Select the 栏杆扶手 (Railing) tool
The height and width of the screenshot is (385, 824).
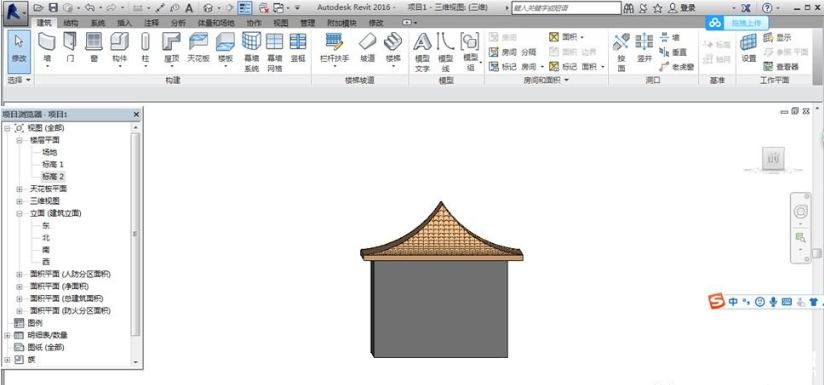pos(334,49)
